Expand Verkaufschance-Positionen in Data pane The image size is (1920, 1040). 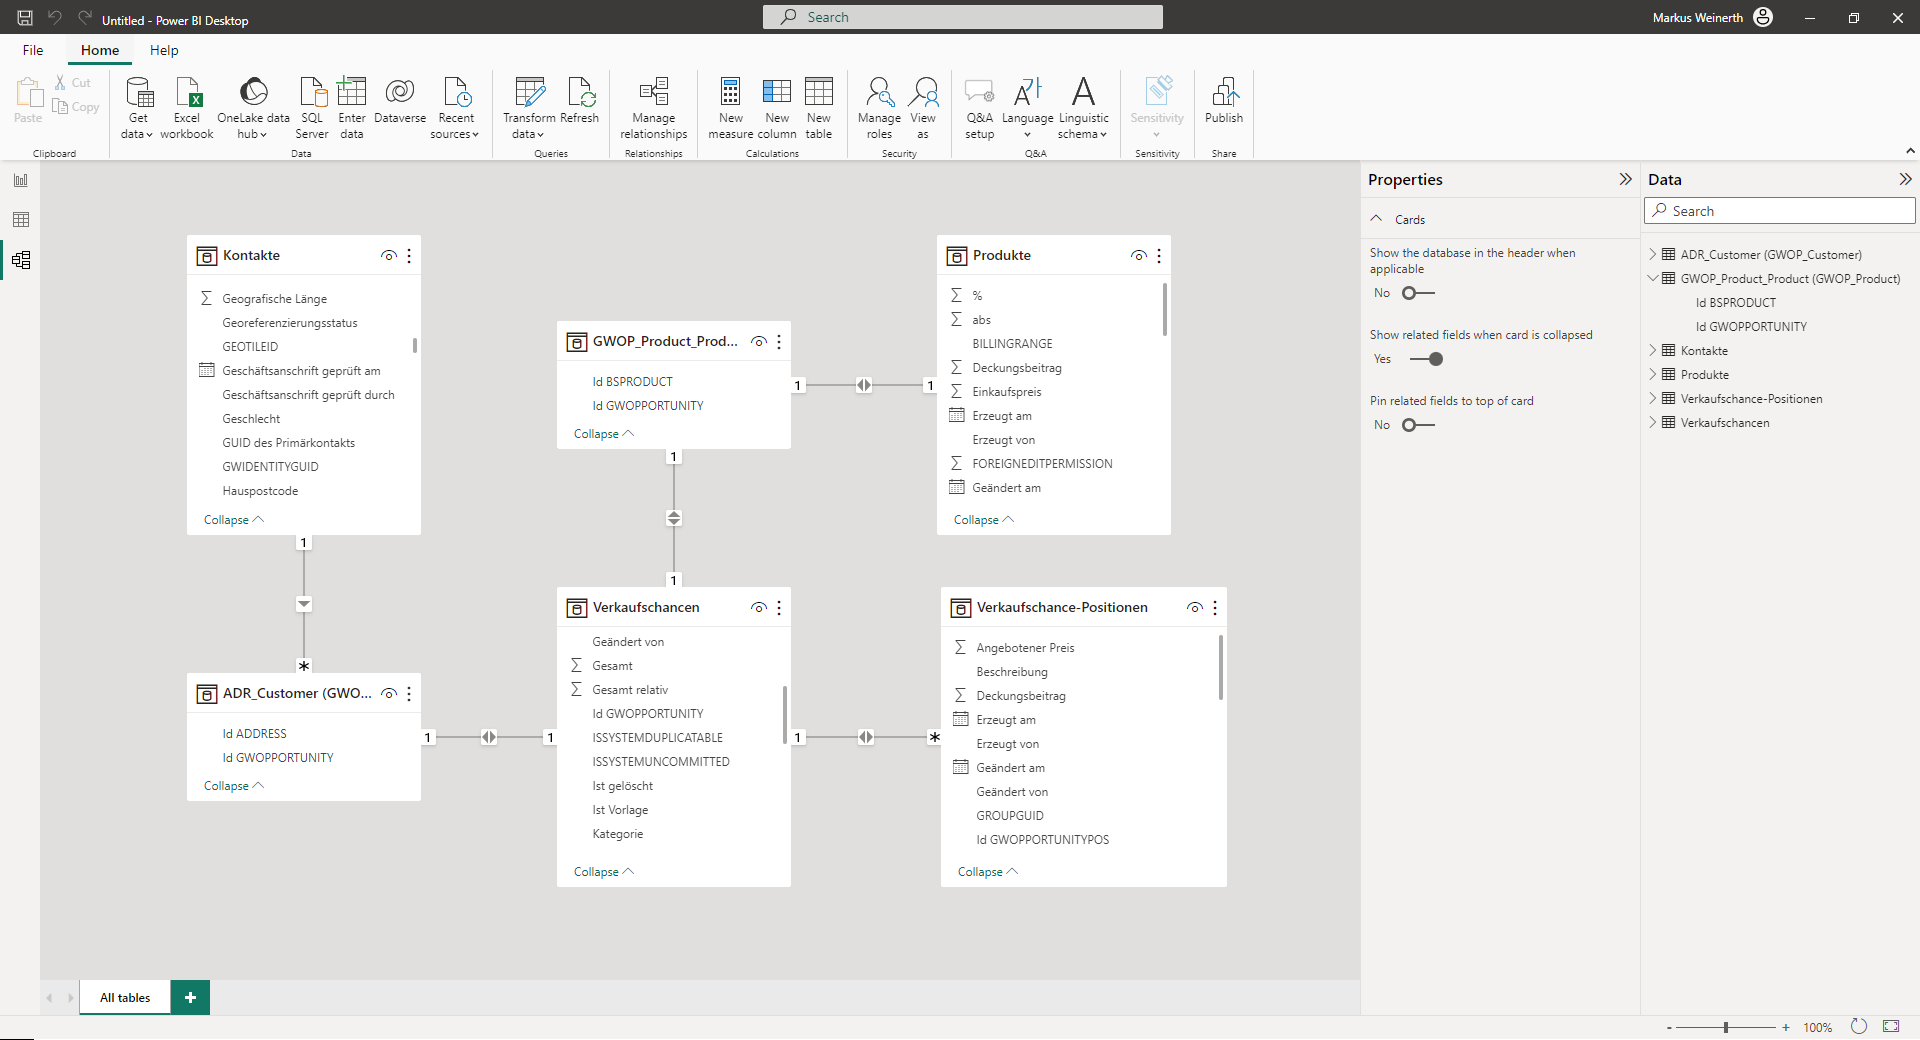coord(1653,399)
